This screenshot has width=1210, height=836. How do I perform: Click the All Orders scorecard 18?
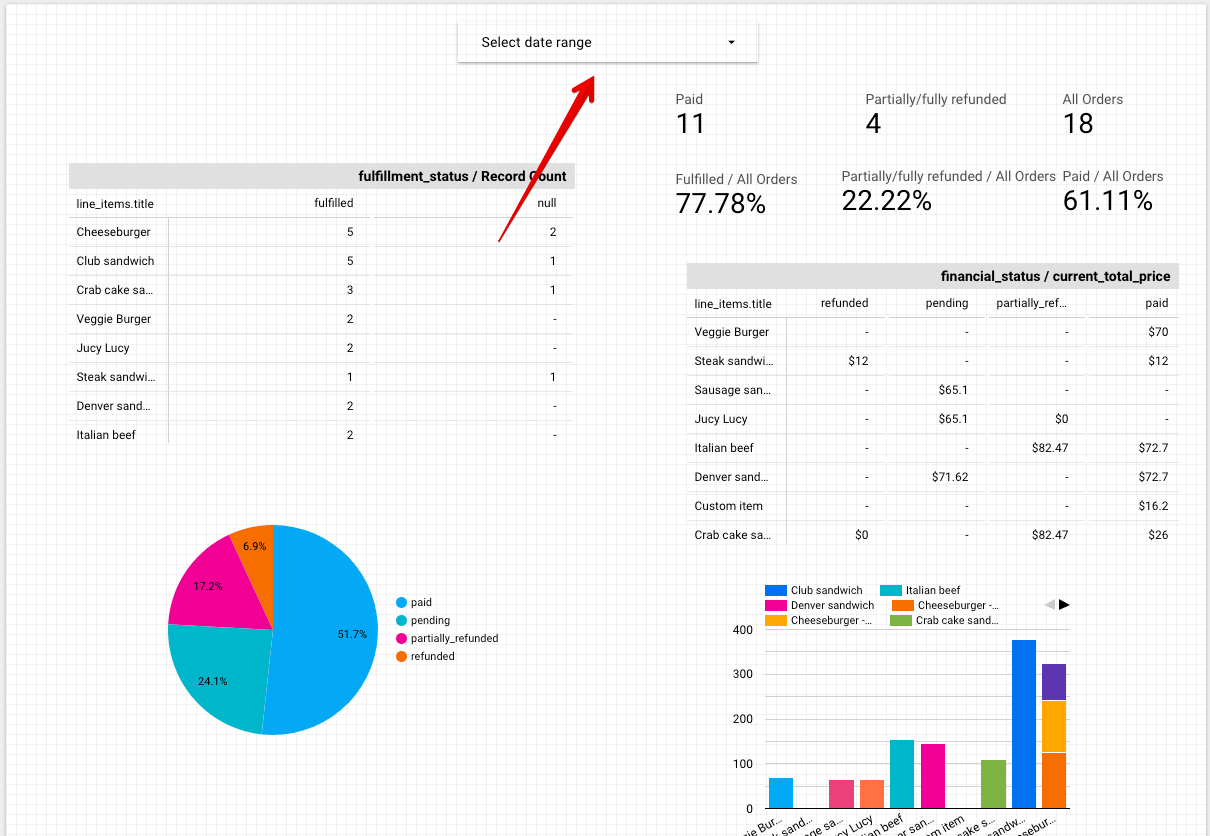[x=1078, y=124]
